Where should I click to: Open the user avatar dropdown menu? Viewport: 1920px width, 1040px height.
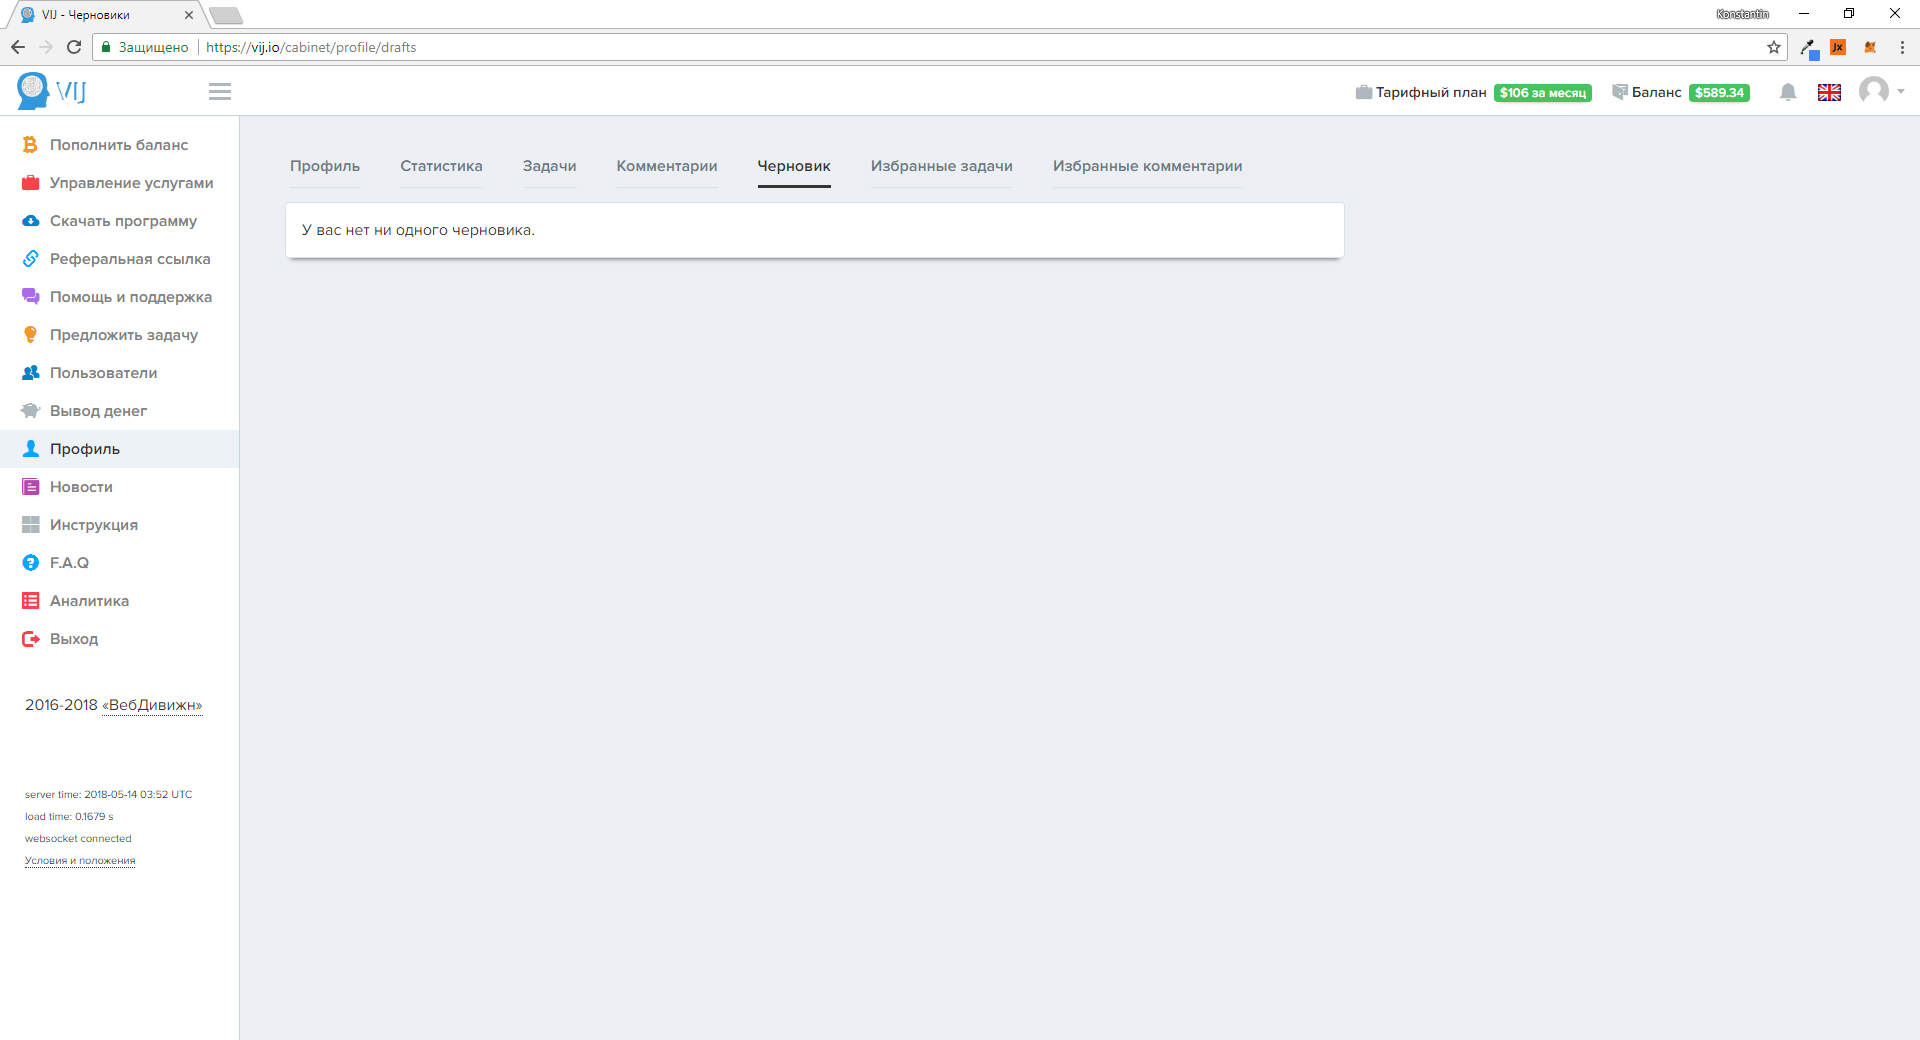(x=1878, y=91)
